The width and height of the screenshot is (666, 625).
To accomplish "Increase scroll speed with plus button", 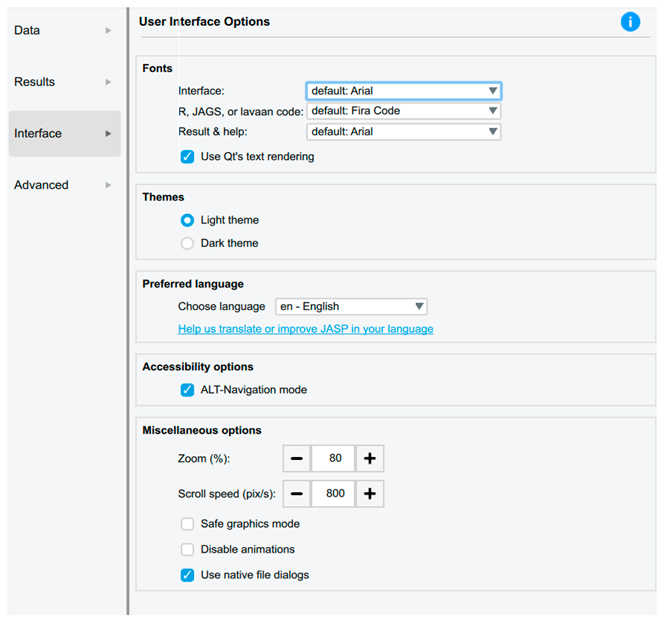I will [x=369, y=493].
